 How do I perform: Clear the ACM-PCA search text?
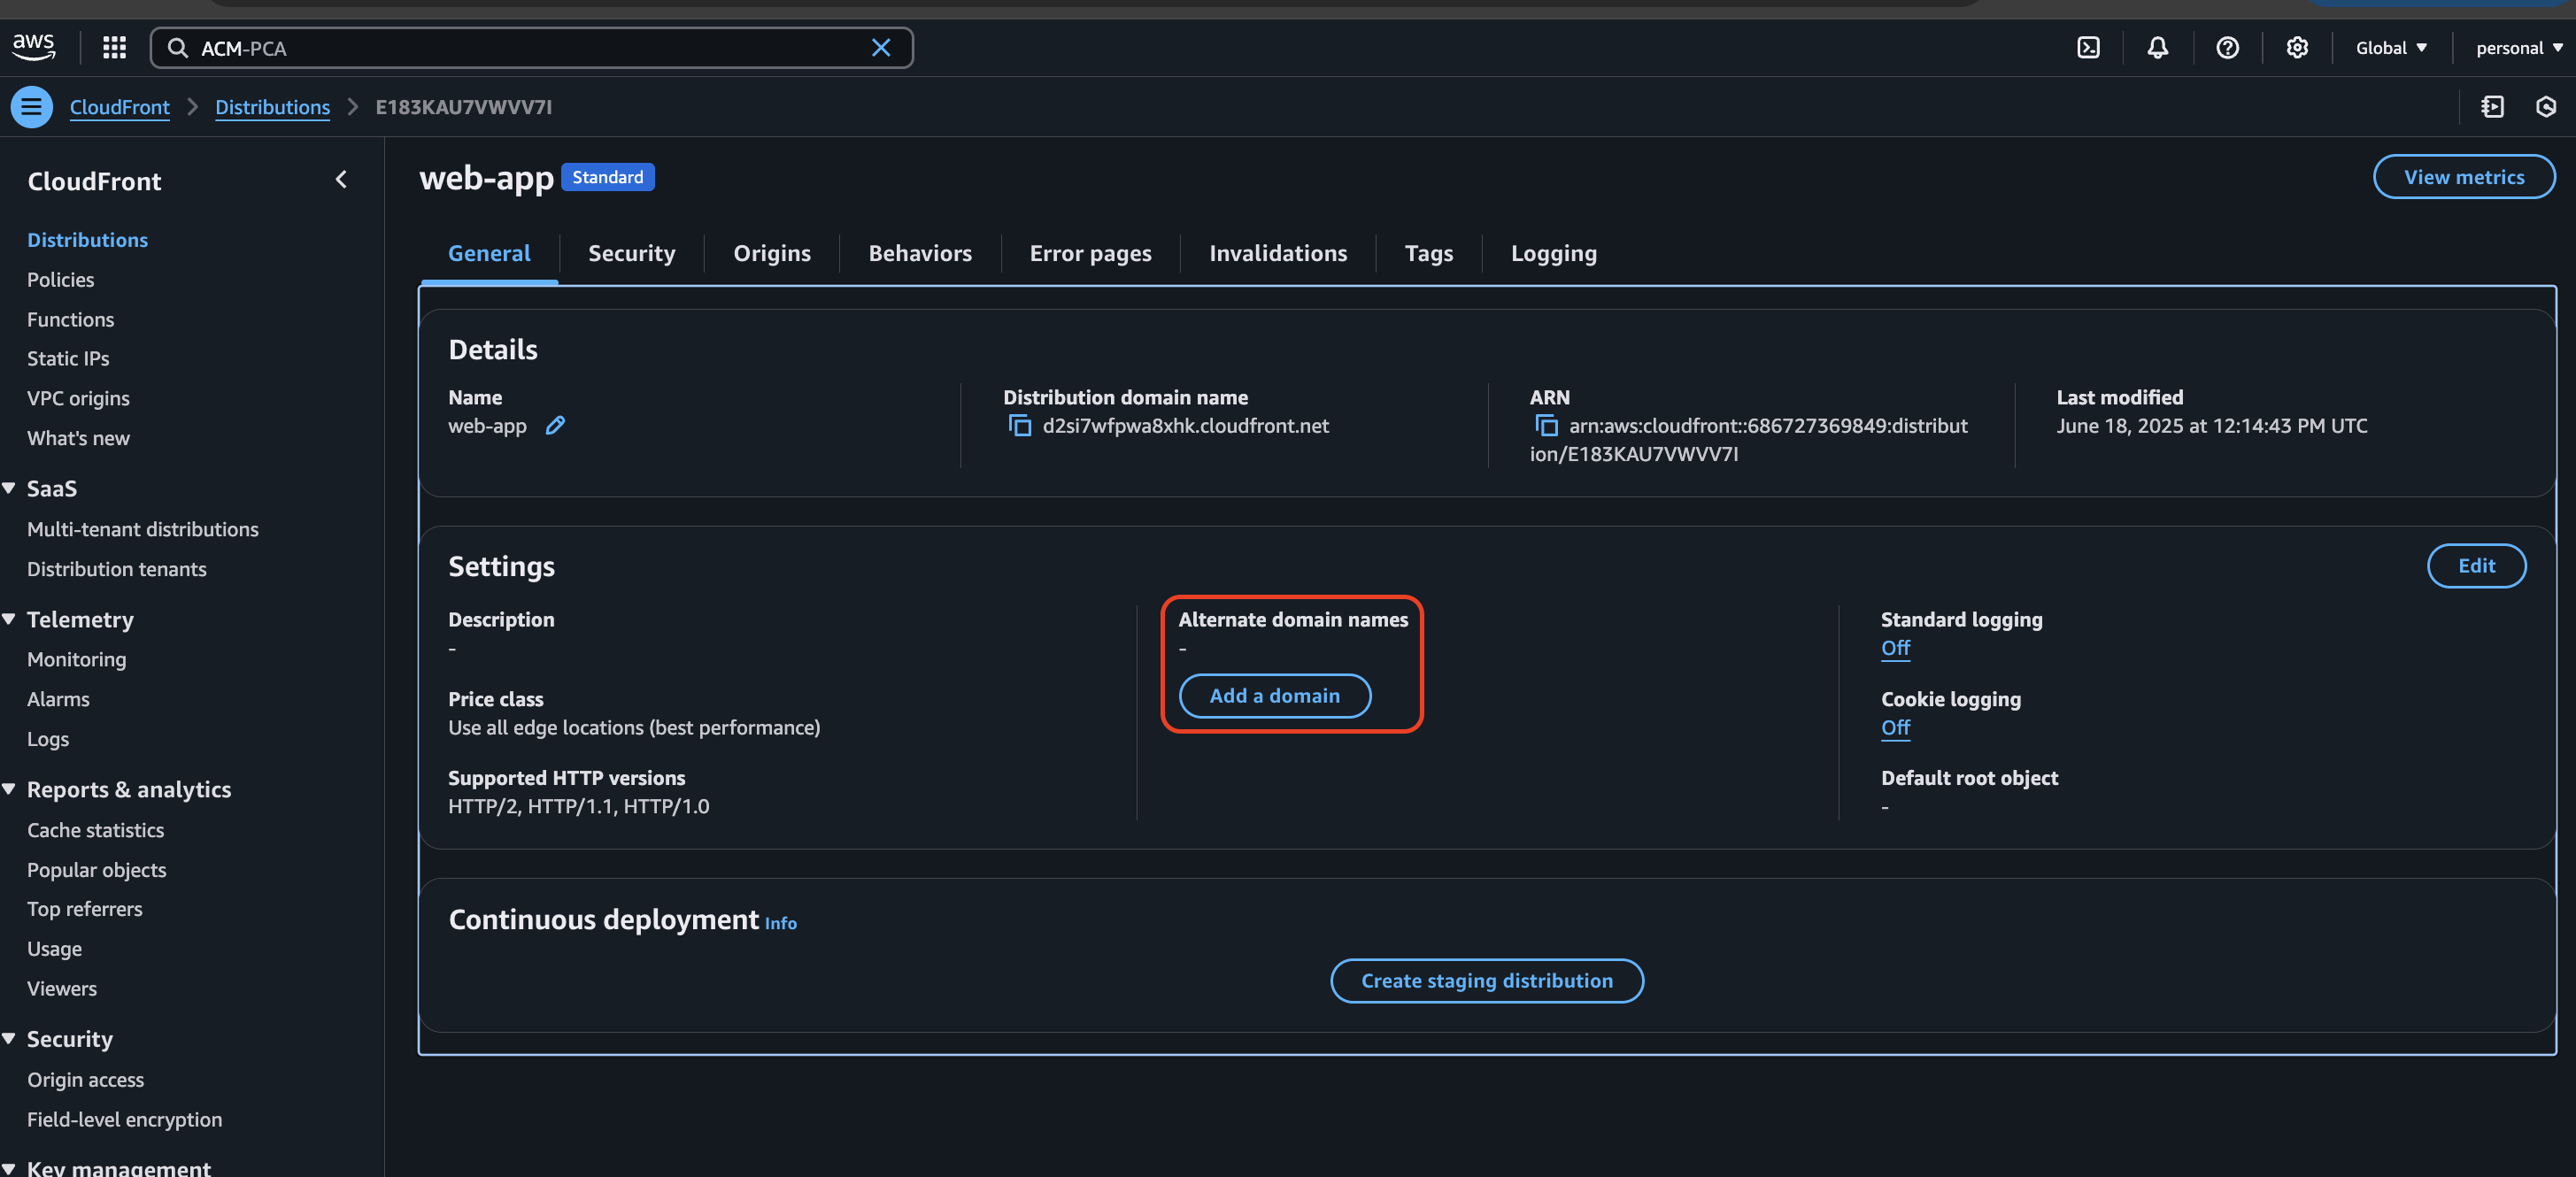[x=880, y=48]
